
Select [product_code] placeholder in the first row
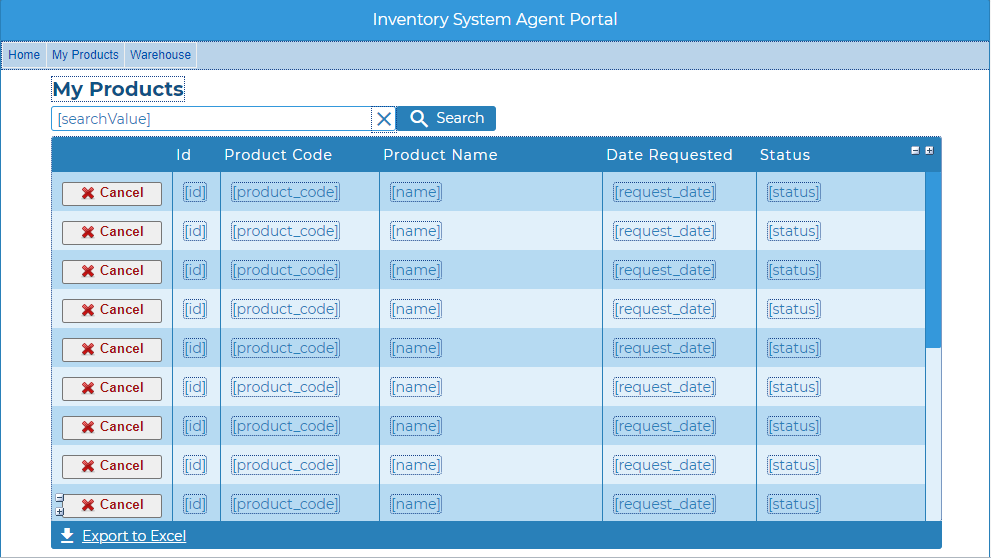click(x=285, y=192)
